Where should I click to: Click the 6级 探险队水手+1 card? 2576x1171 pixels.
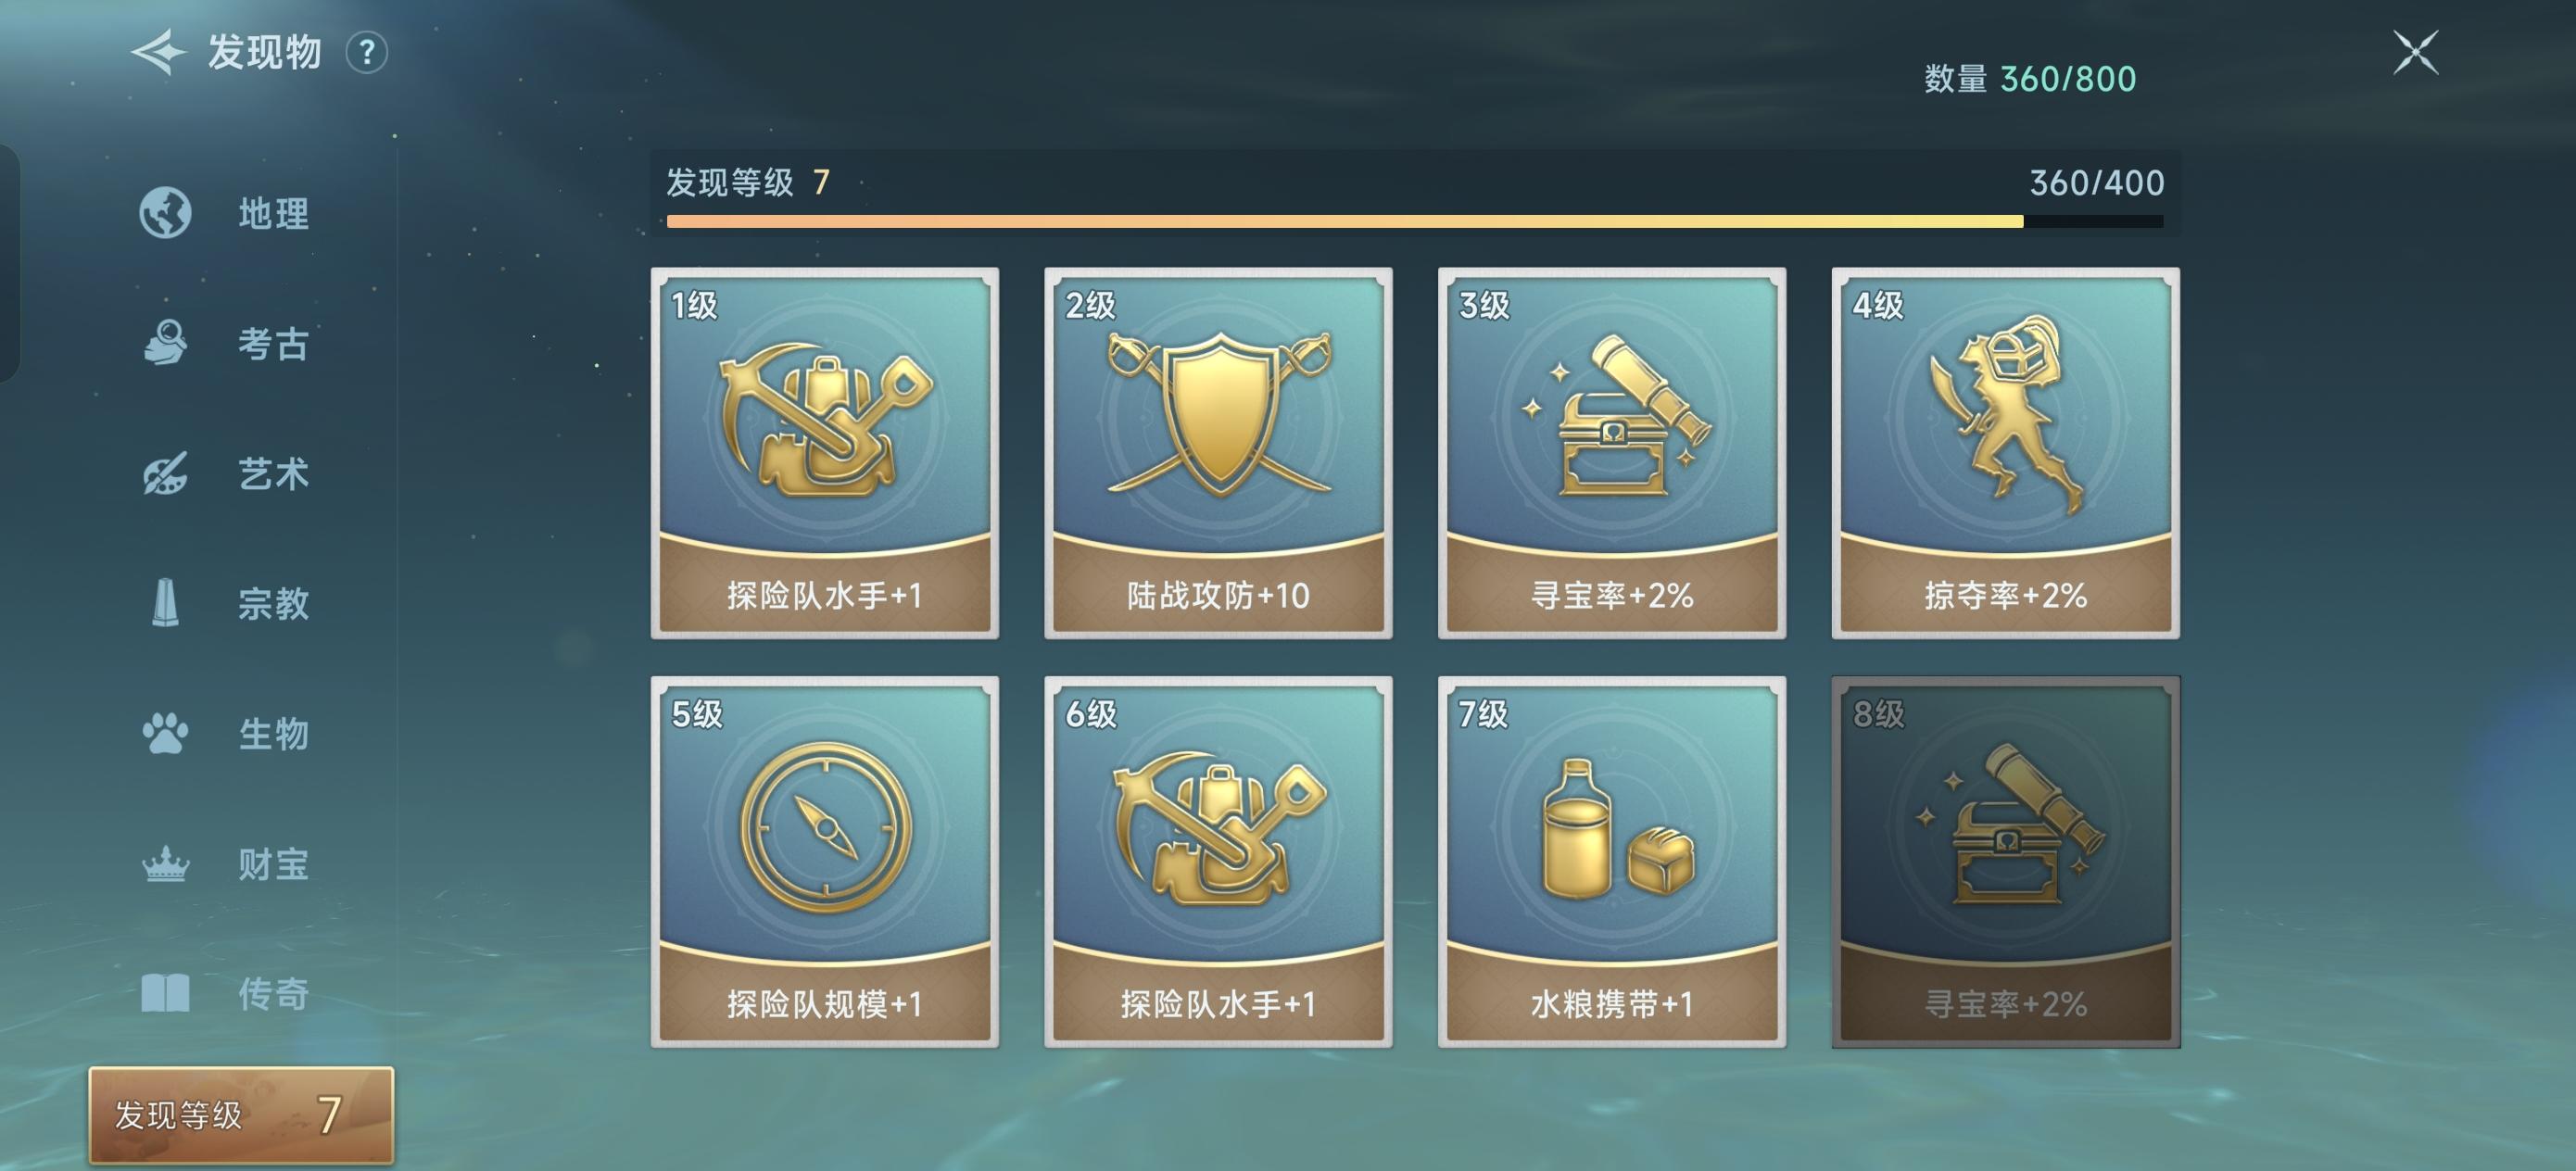pyautogui.click(x=1218, y=862)
